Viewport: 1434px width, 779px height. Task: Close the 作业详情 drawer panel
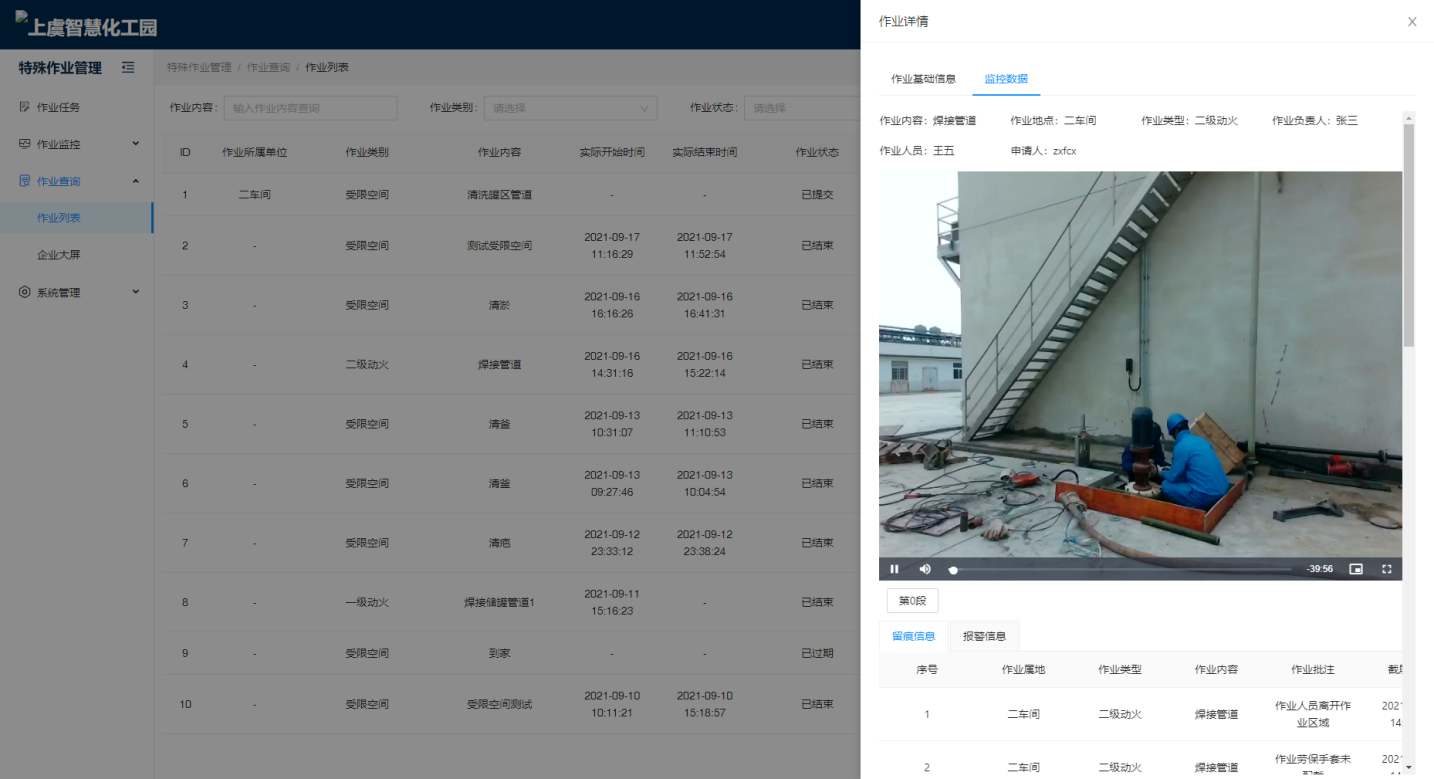pos(1412,22)
